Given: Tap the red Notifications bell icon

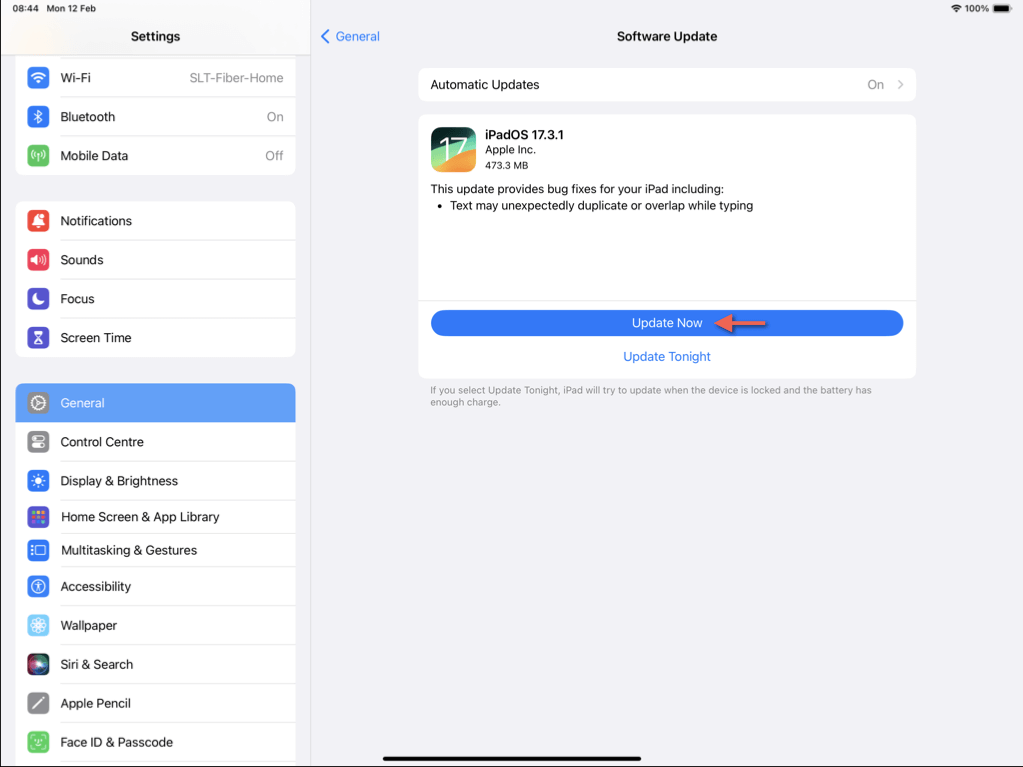Looking at the screenshot, I should pyautogui.click(x=38, y=221).
